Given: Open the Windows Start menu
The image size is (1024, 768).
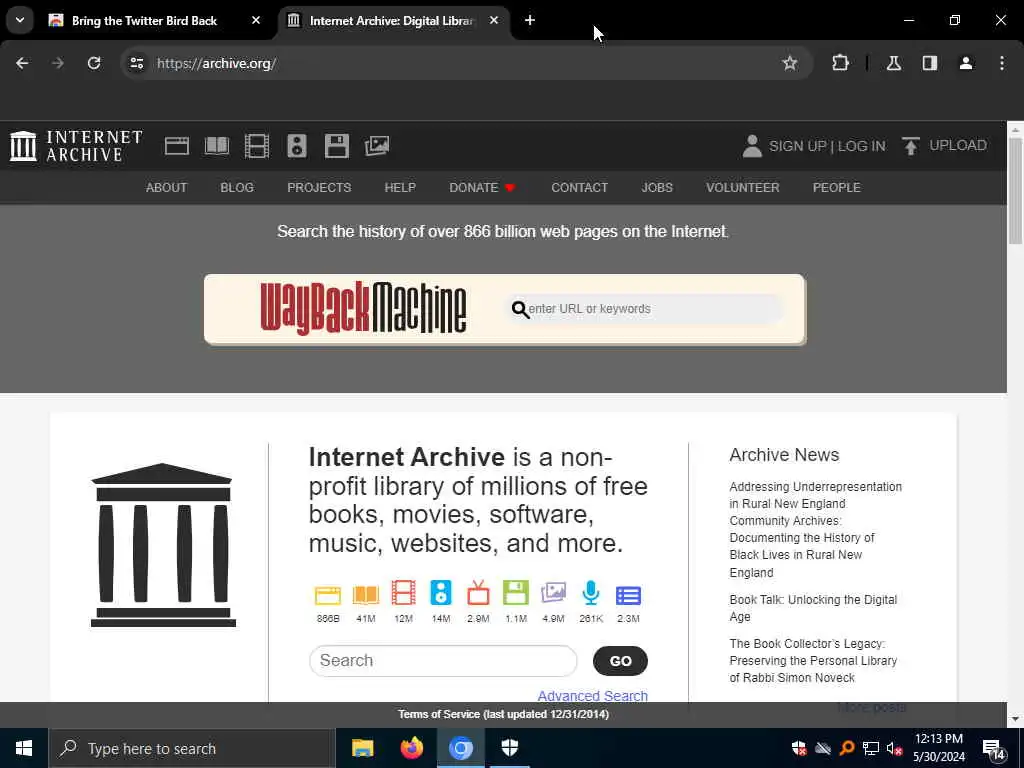Looking at the screenshot, I should (x=24, y=748).
